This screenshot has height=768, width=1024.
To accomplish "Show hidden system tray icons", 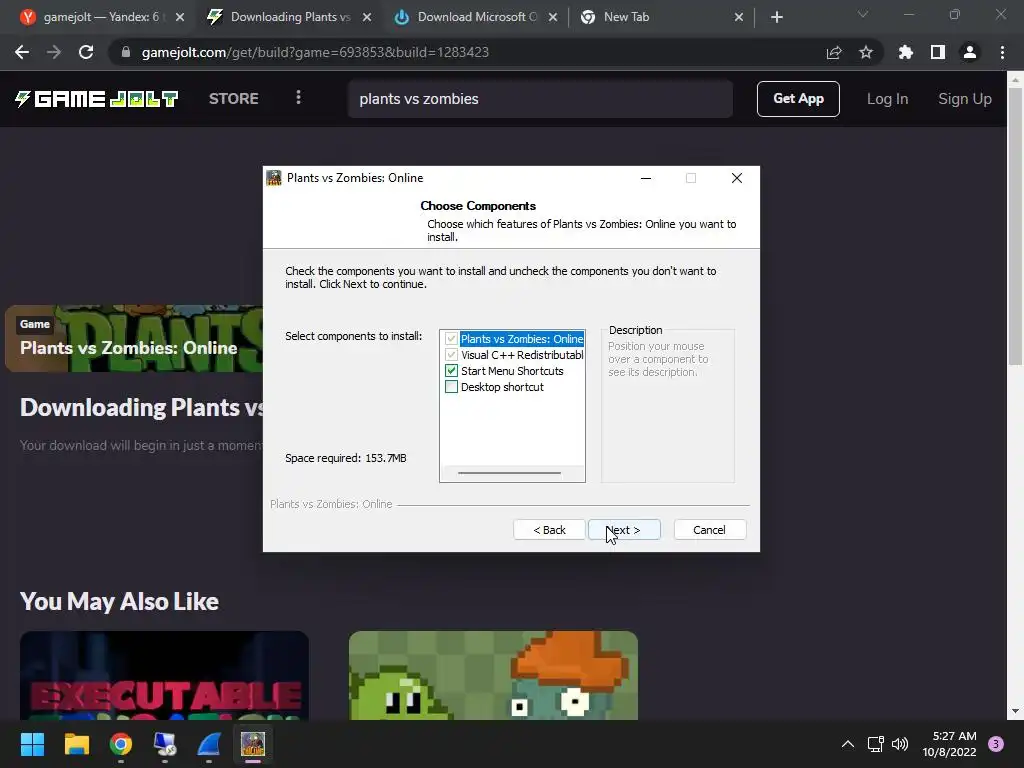I will pyautogui.click(x=848, y=744).
